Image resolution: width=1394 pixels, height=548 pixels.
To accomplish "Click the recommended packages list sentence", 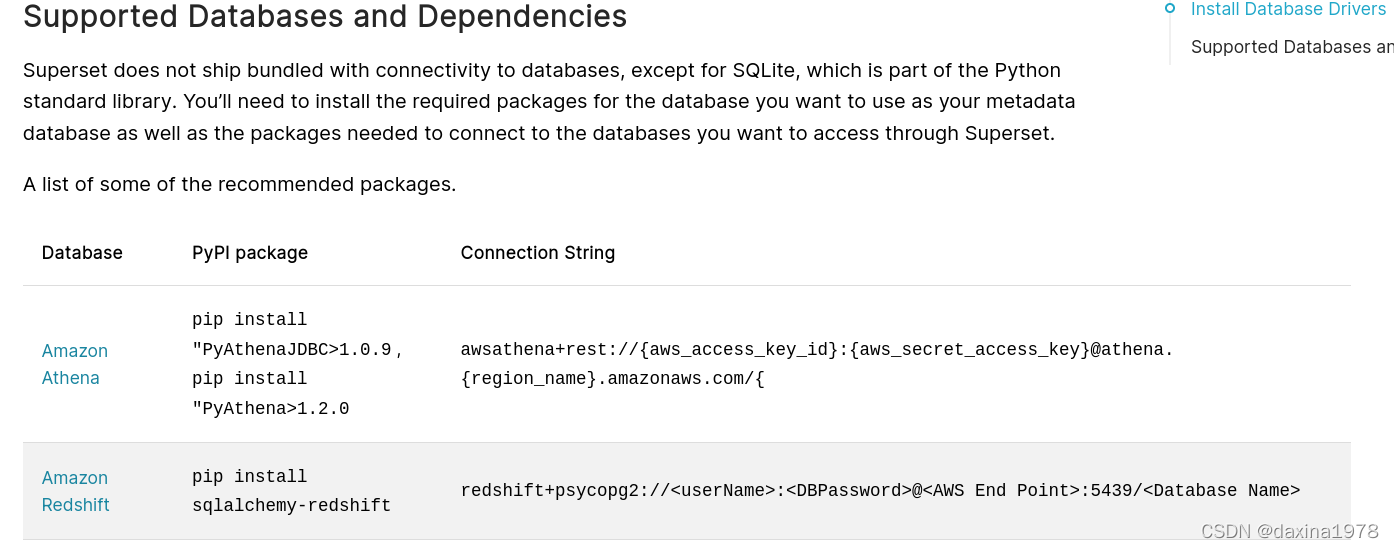I will (239, 184).
